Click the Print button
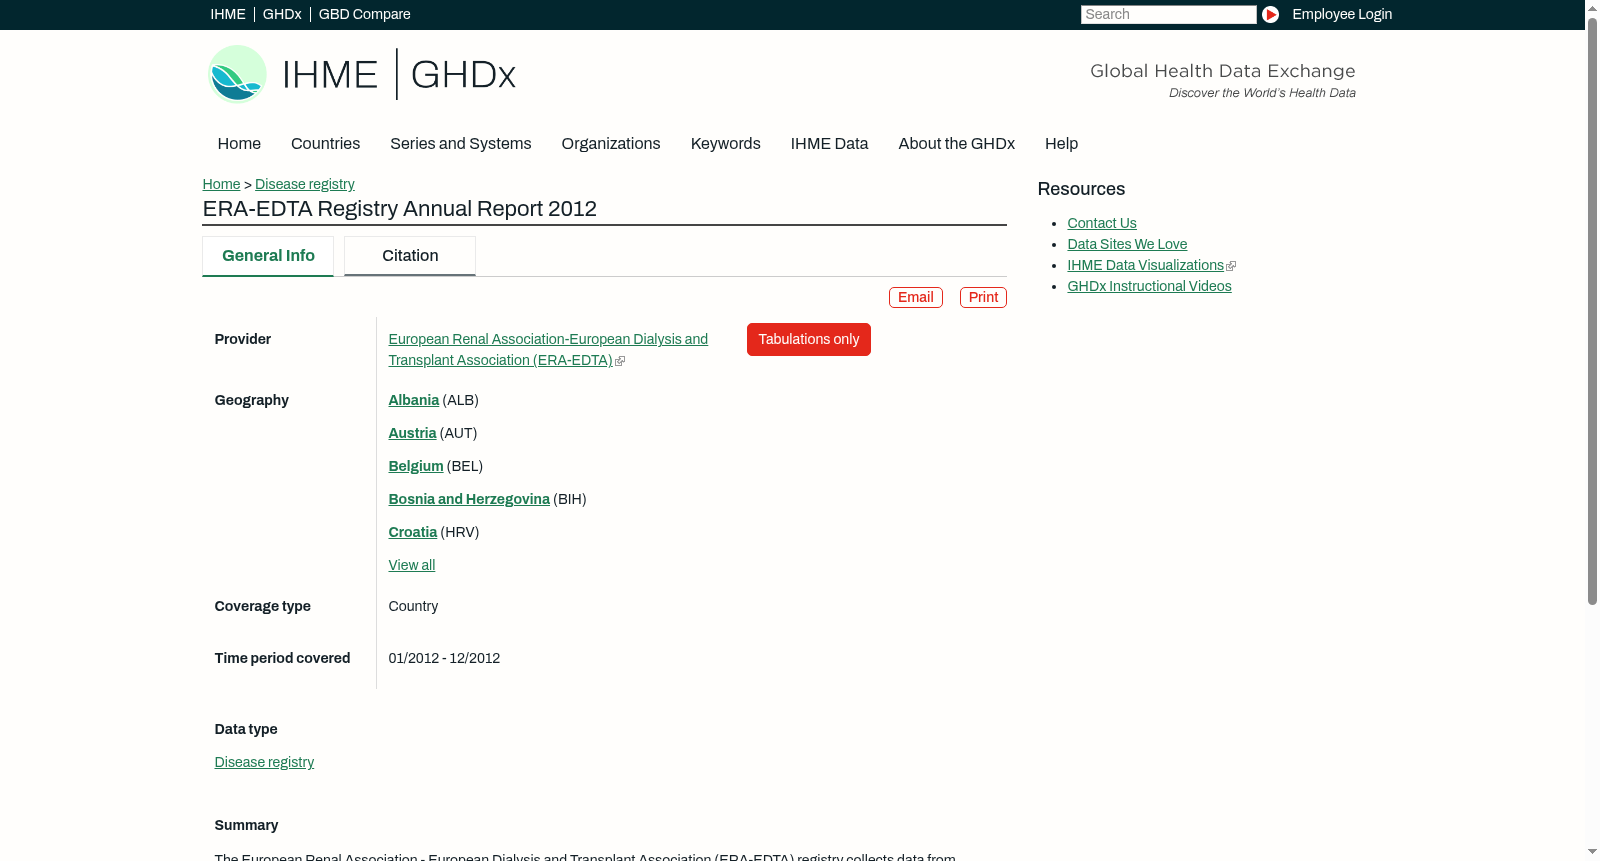The height and width of the screenshot is (861, 1600). (983, 297)
